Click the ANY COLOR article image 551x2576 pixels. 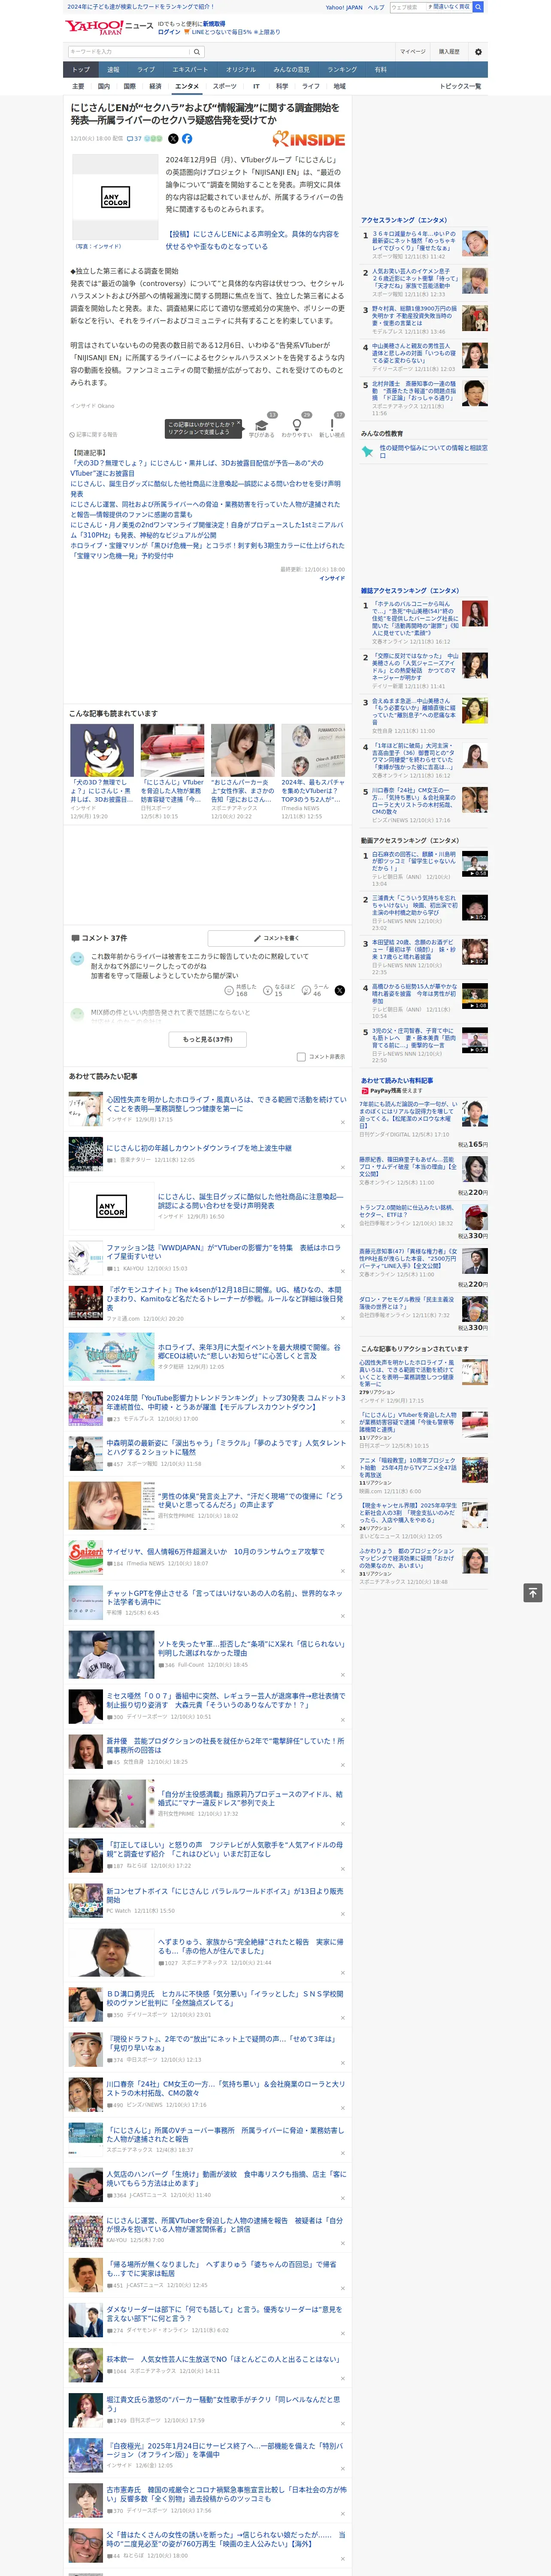click(115, 197)
